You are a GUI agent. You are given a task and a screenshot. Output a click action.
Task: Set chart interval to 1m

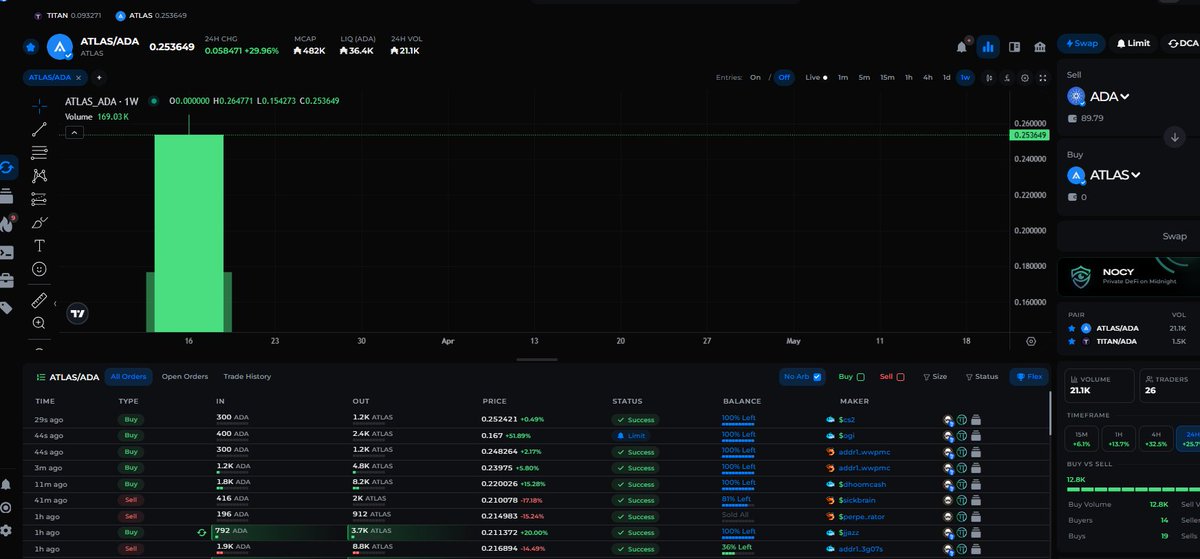843,77
